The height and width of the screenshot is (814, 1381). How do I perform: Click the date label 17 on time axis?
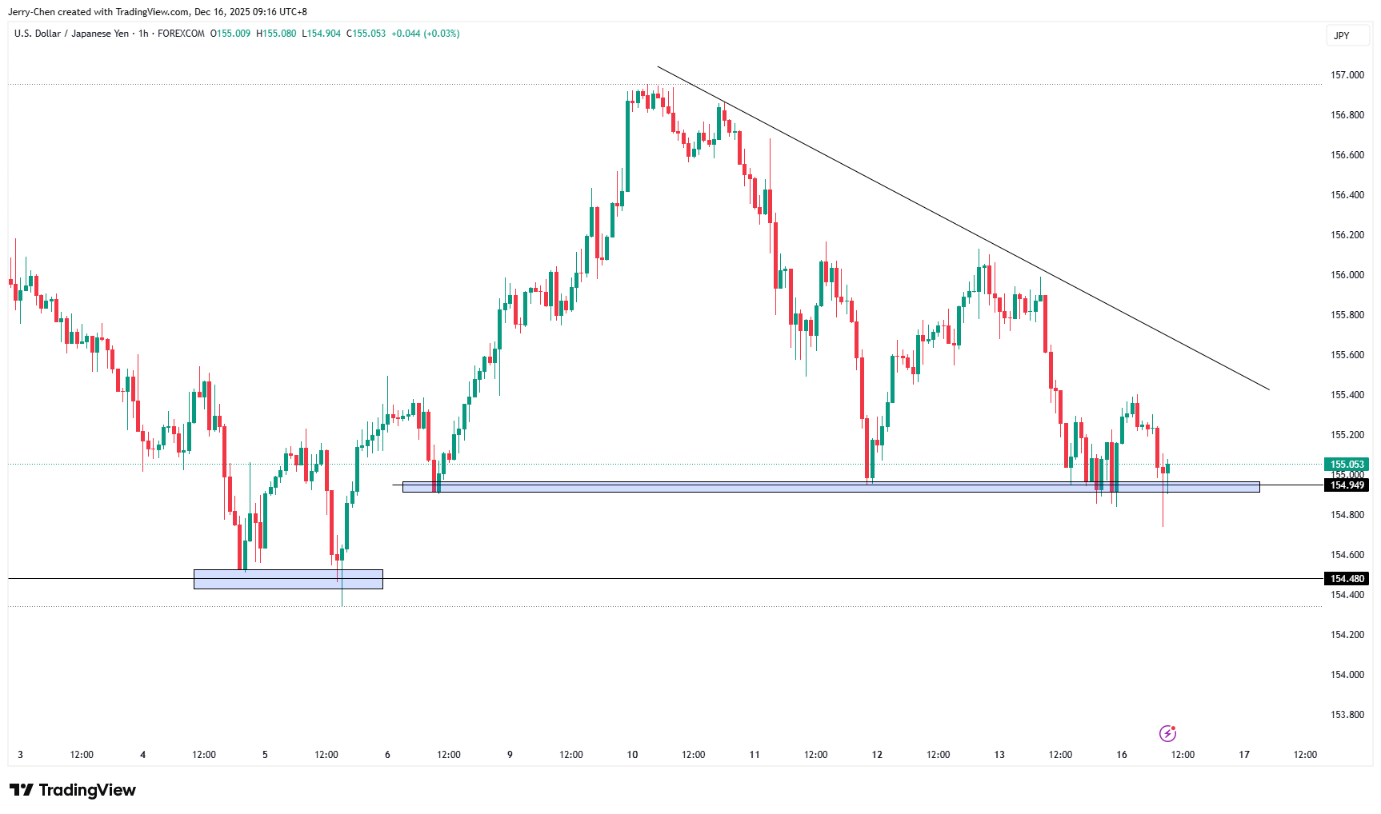tap(1244, 754)
